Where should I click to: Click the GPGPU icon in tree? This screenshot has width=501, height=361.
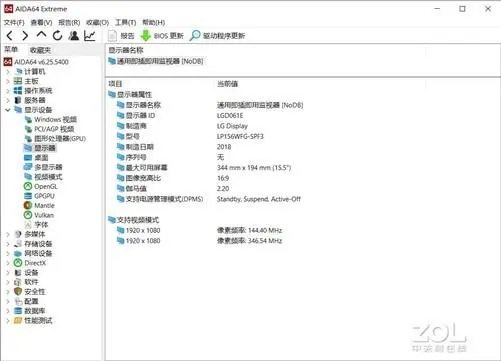(28, 196)
